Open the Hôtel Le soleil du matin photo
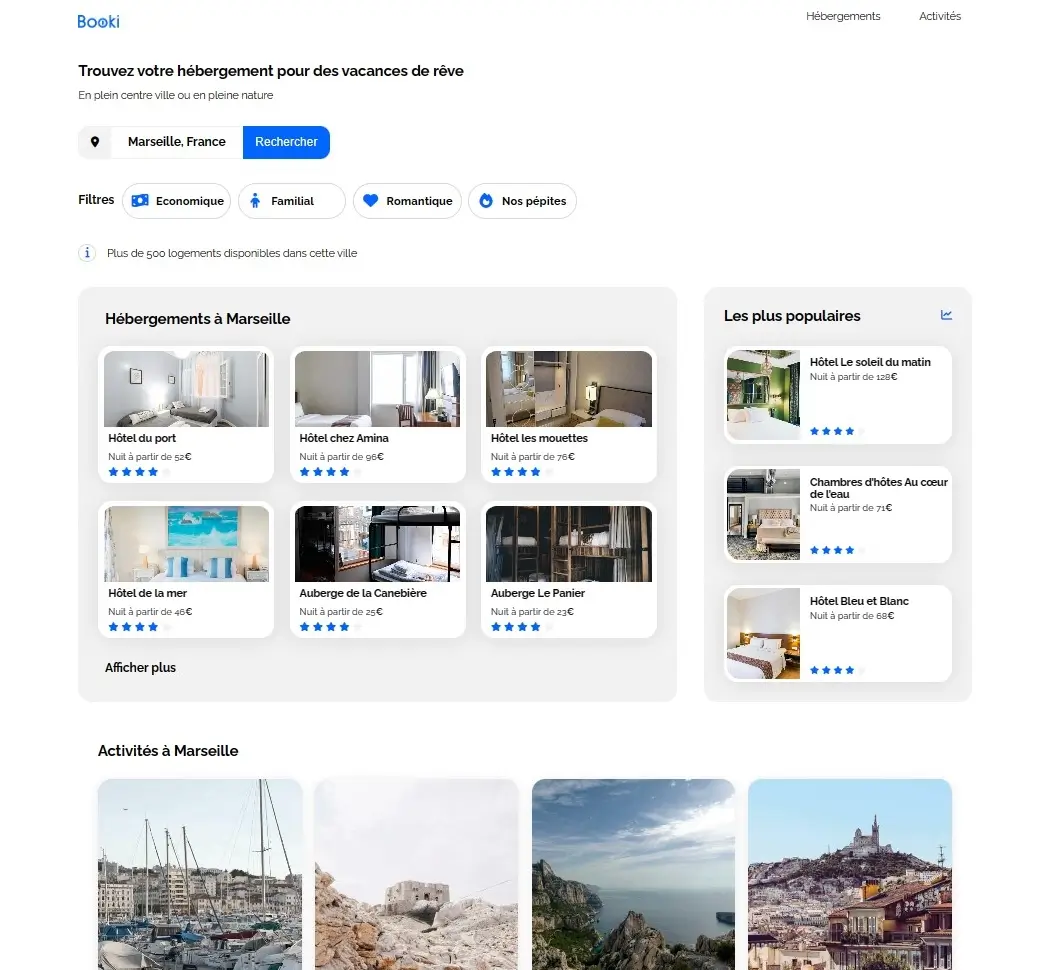The width and height of the screenshot is (1050, 970). (x=763, y=395)
